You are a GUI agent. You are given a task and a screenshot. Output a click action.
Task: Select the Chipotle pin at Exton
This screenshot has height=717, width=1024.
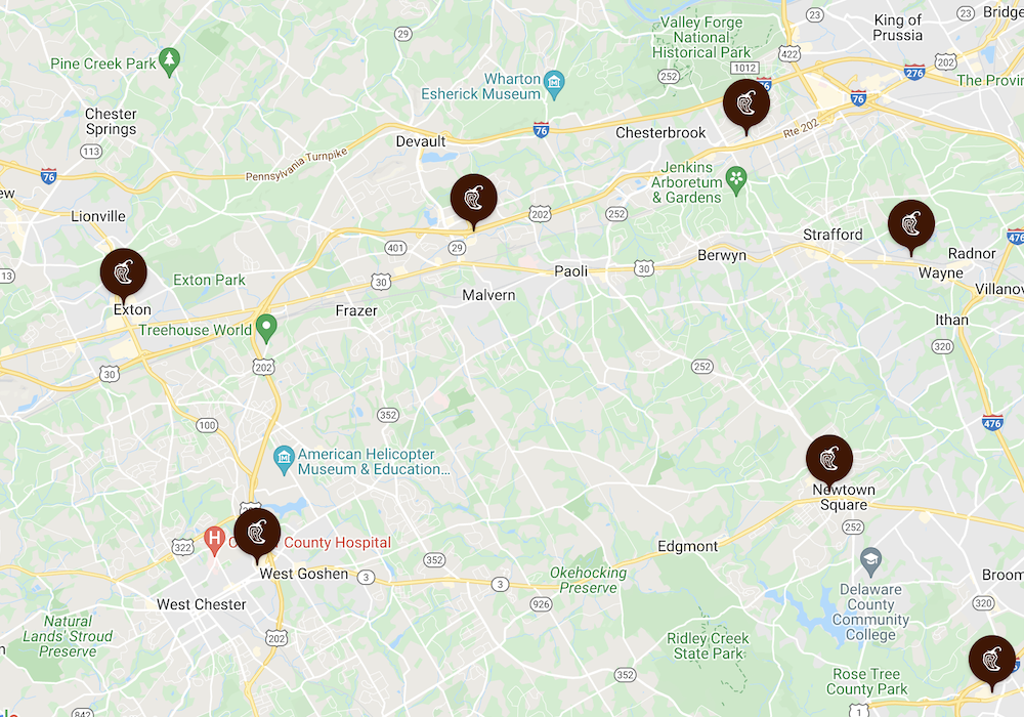tap(123, 274)
